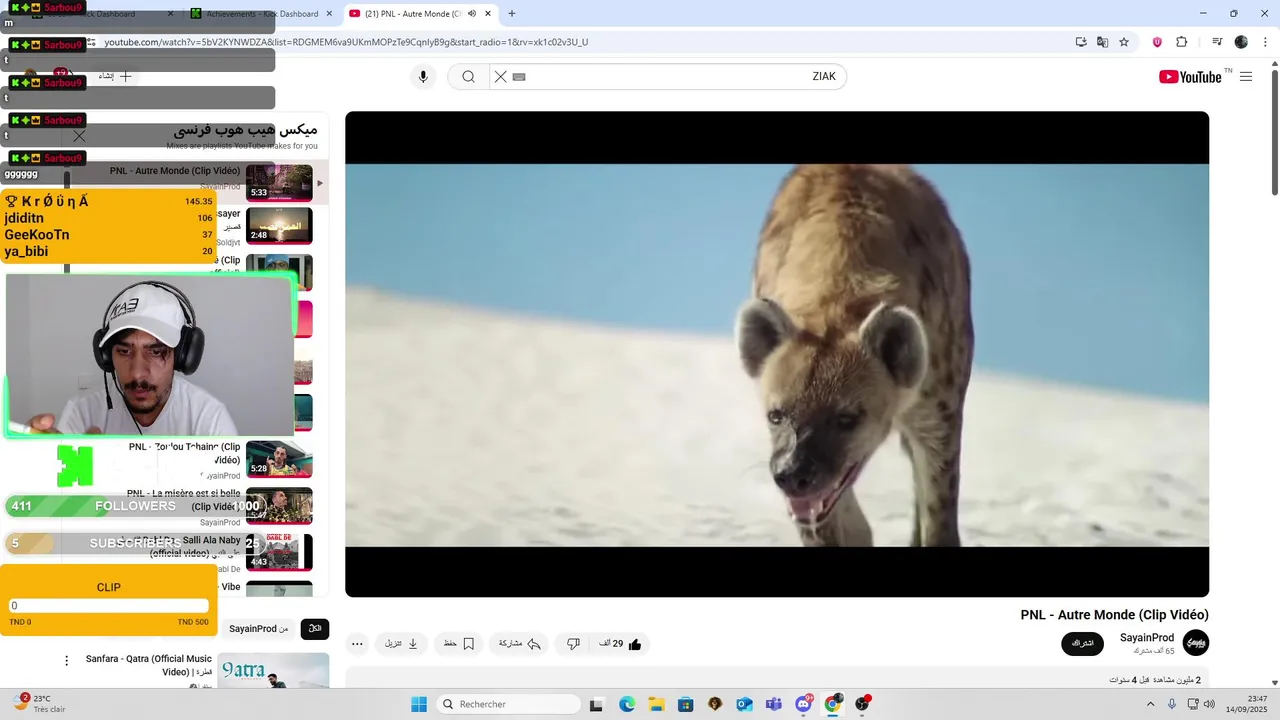Select SayainProd filter chip
This screenshot has height=720, width=1280.
258,628
